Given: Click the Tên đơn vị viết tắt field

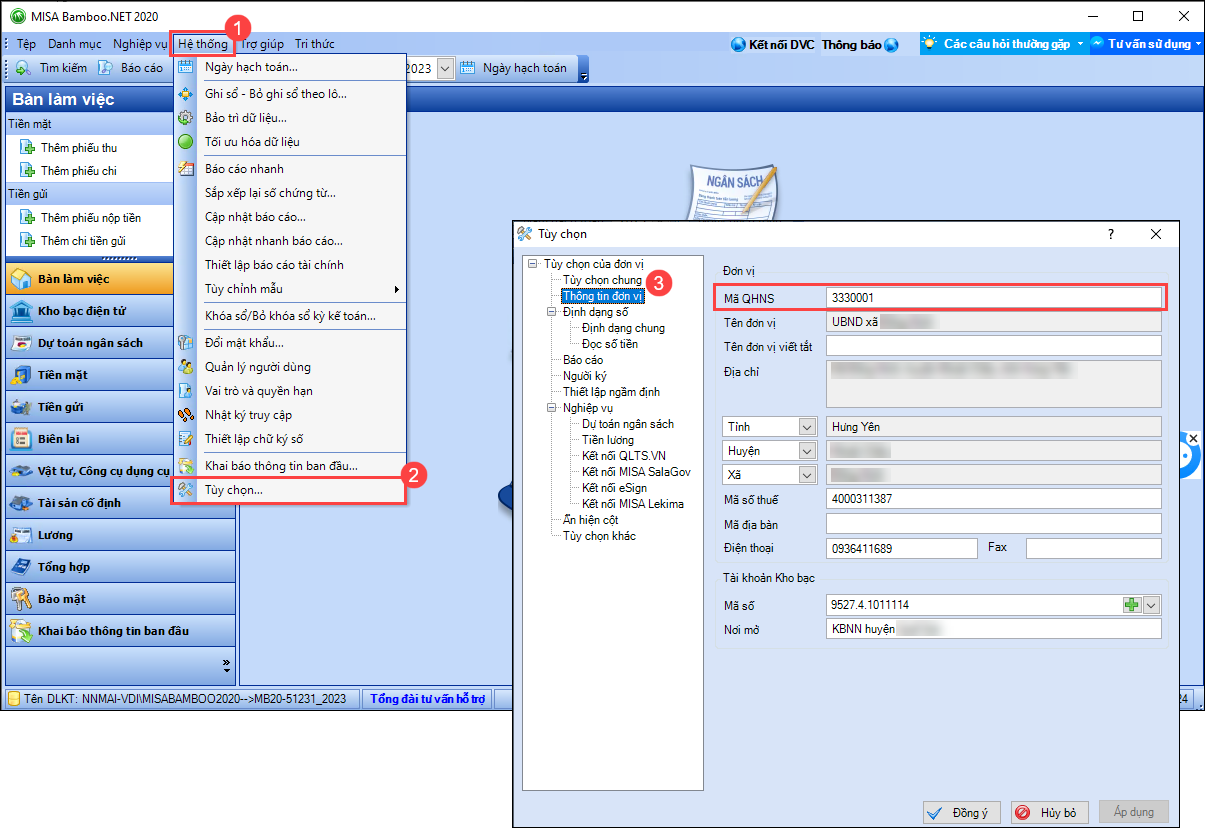Looking at the screenshot, I should click(994, 346).
